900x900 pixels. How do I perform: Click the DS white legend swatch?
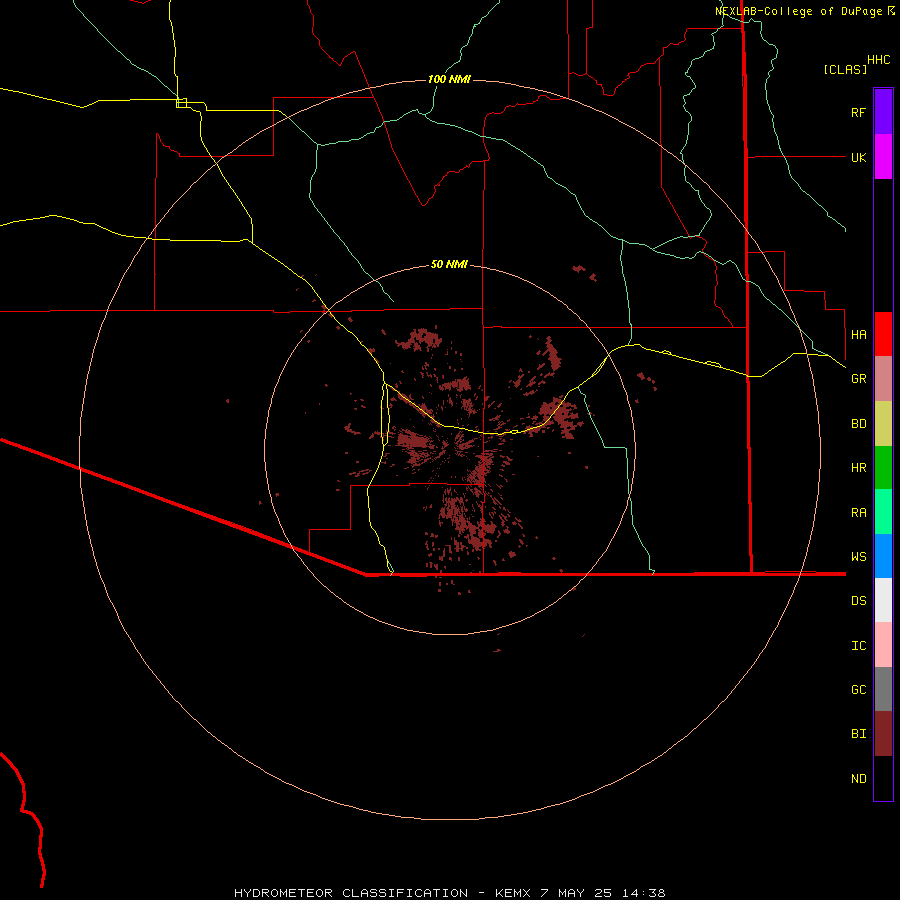pyautogui.click(x=883, y=600)
